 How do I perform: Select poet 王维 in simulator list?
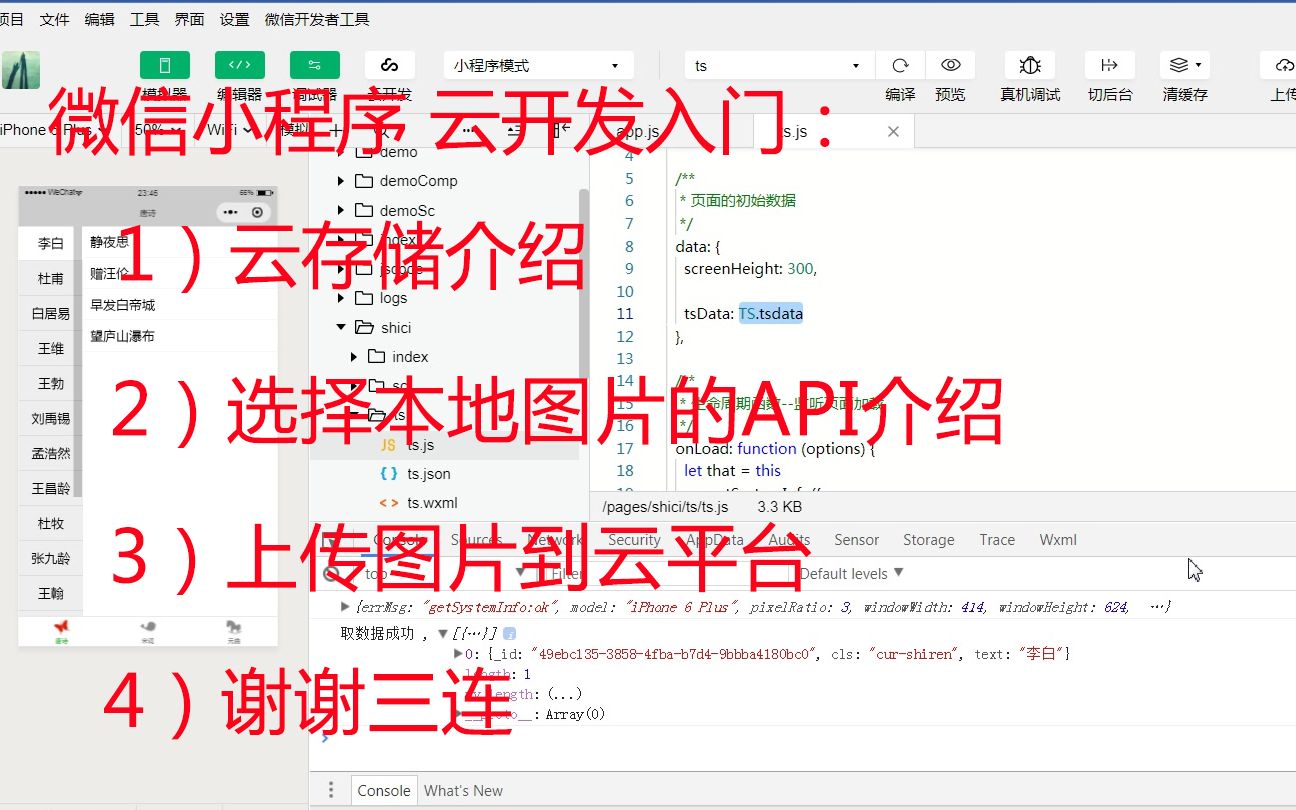pyautogui.click(x=51, y=348)
